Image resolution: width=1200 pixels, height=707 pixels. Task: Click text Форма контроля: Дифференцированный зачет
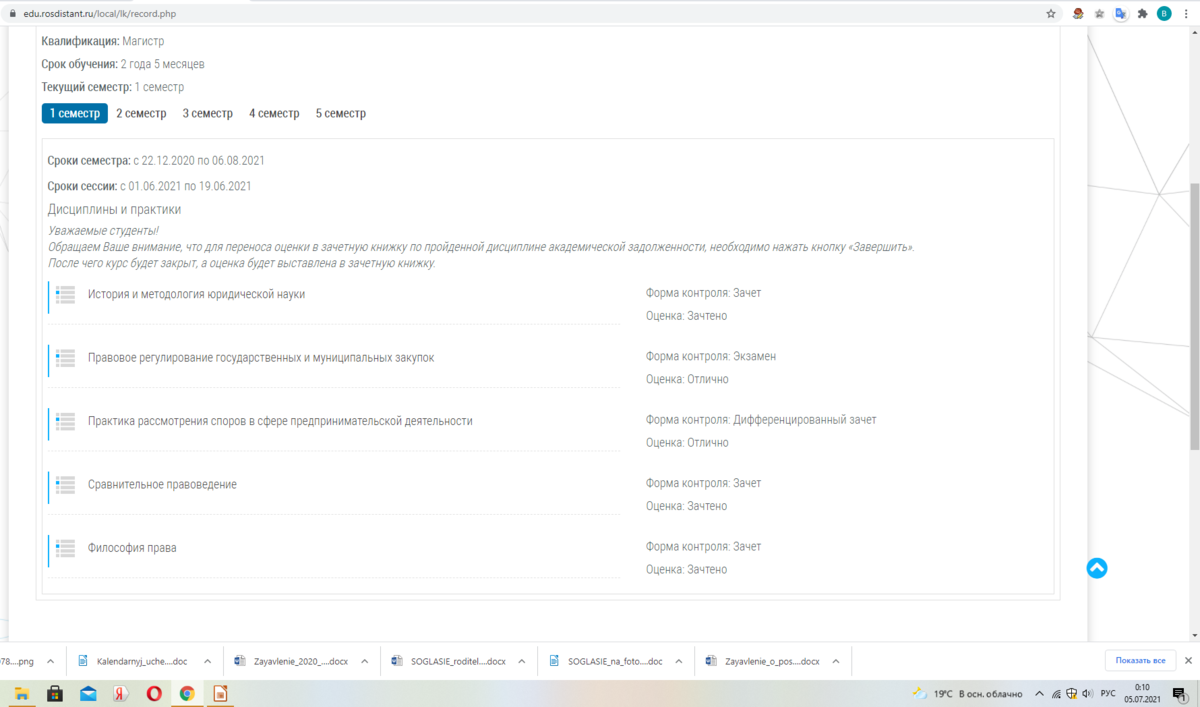click(x=761, y=420)
